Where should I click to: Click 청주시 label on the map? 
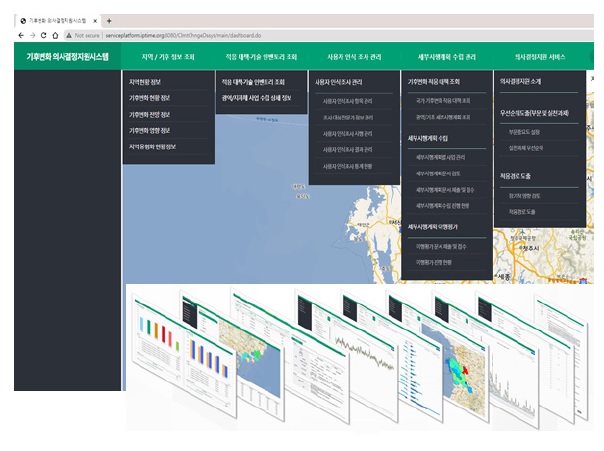point(530,248)
